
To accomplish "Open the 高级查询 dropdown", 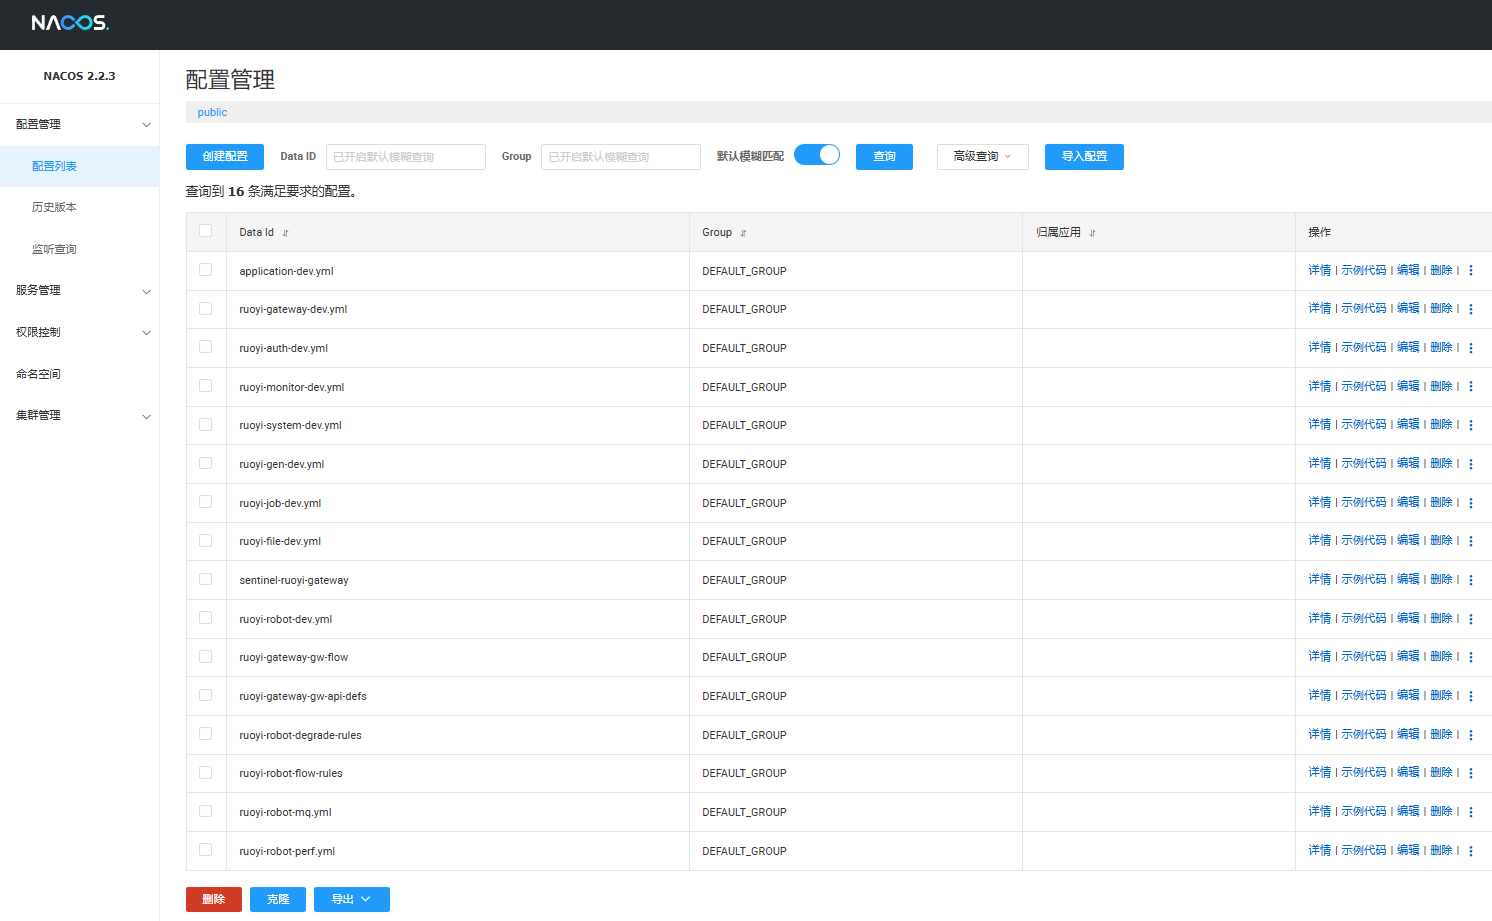I will tap(982, 157).
